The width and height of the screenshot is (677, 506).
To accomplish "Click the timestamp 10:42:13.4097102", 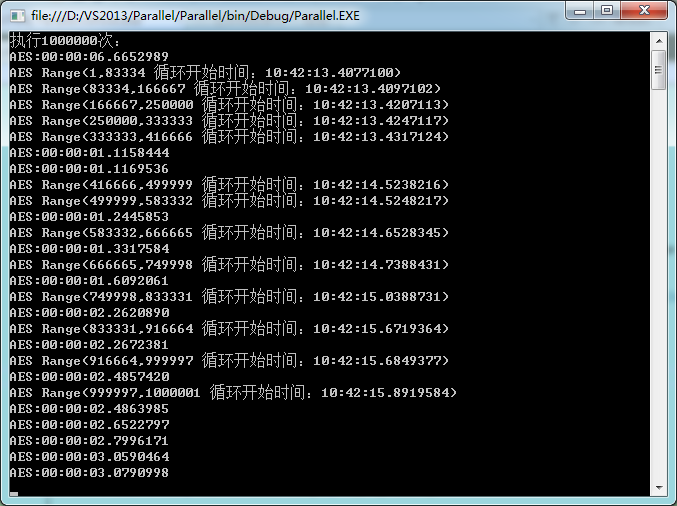I will (x=369, y=89).
